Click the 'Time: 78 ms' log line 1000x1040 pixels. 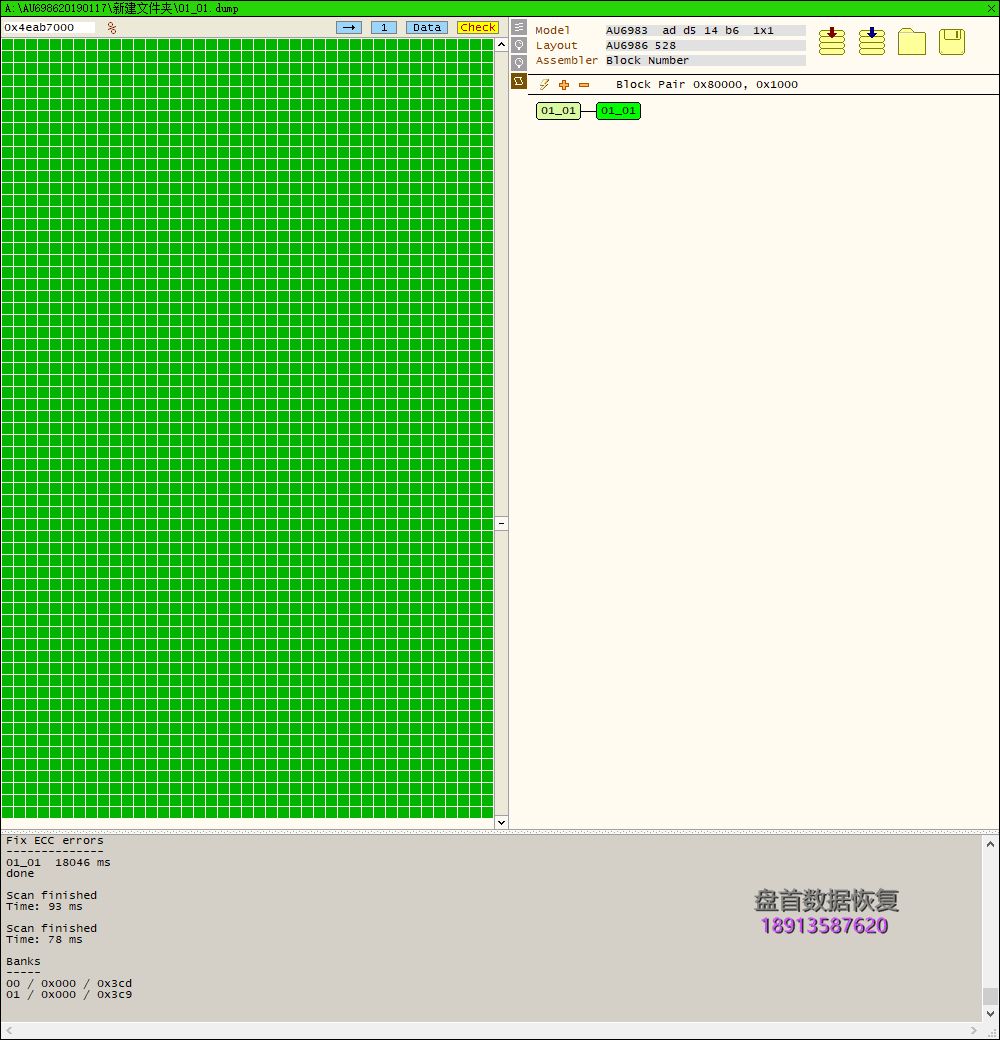point(44,939)
